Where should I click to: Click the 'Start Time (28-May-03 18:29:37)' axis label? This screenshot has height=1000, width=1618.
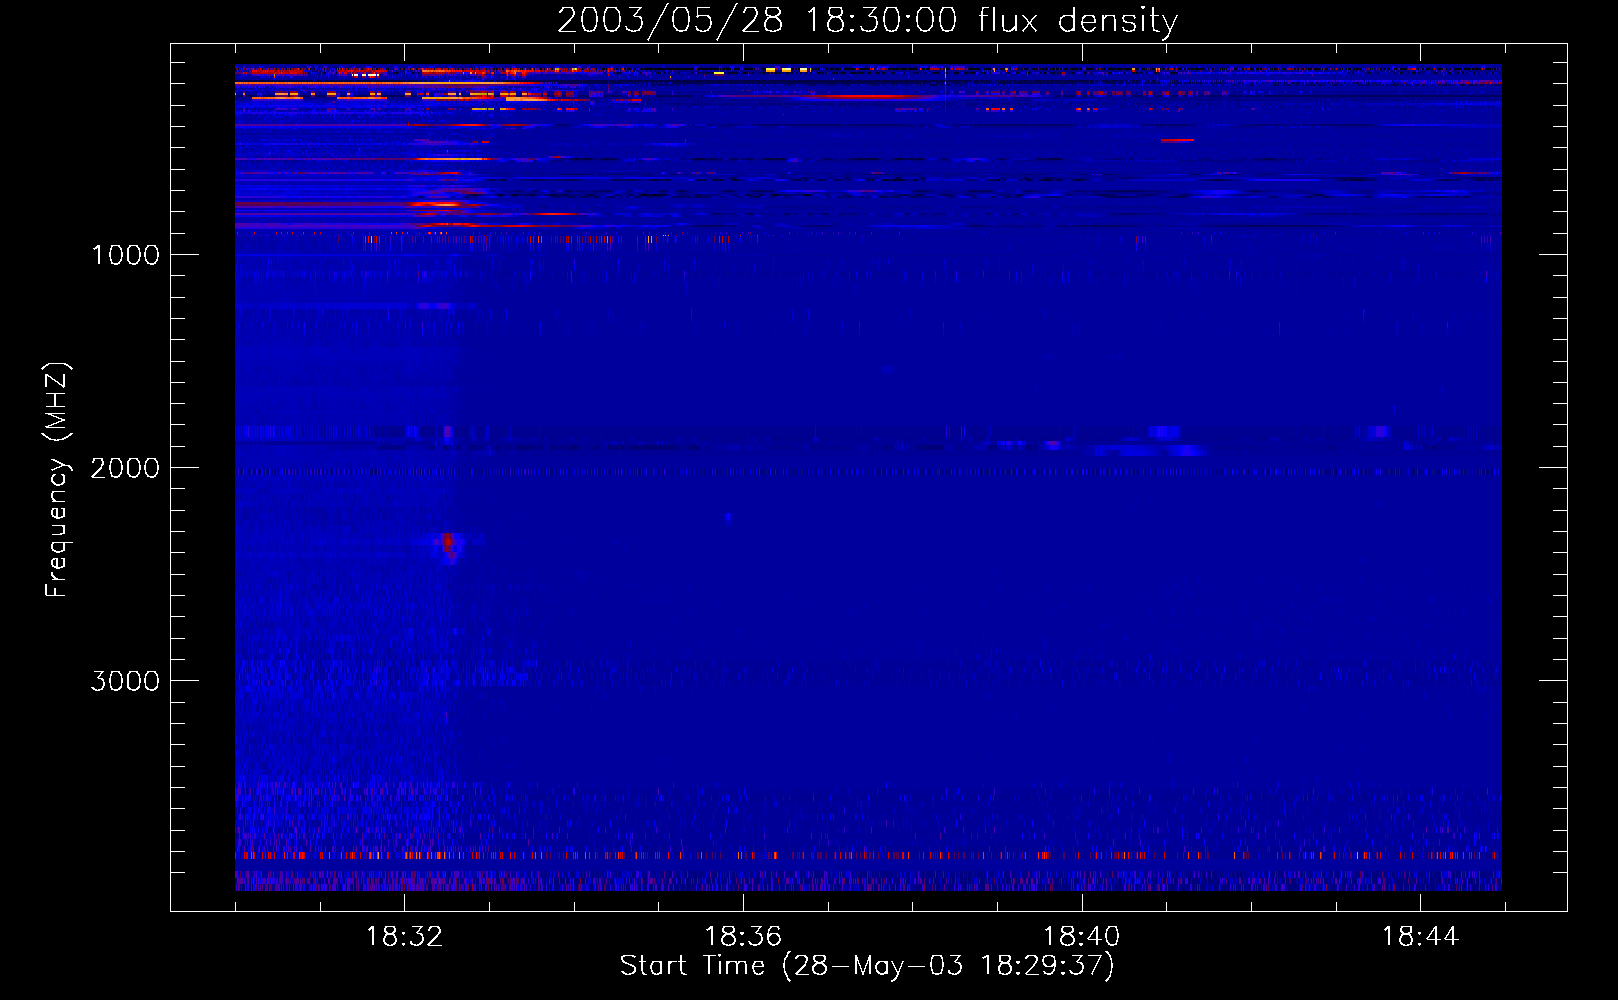pos(867,966)
